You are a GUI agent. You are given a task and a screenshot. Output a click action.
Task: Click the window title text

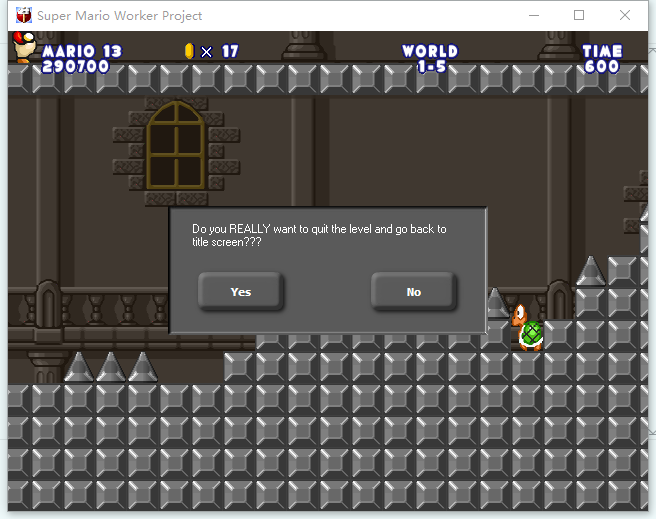click(119, 16)
